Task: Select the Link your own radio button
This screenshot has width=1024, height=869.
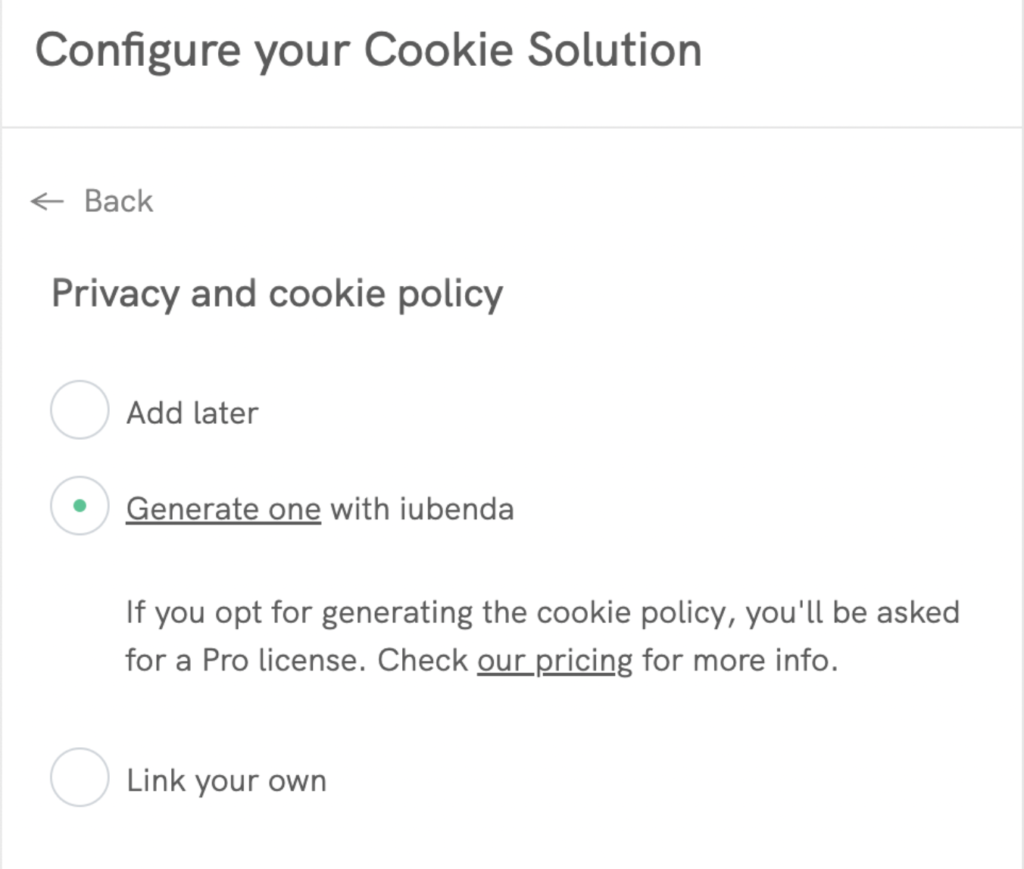Action: [79, 777]
